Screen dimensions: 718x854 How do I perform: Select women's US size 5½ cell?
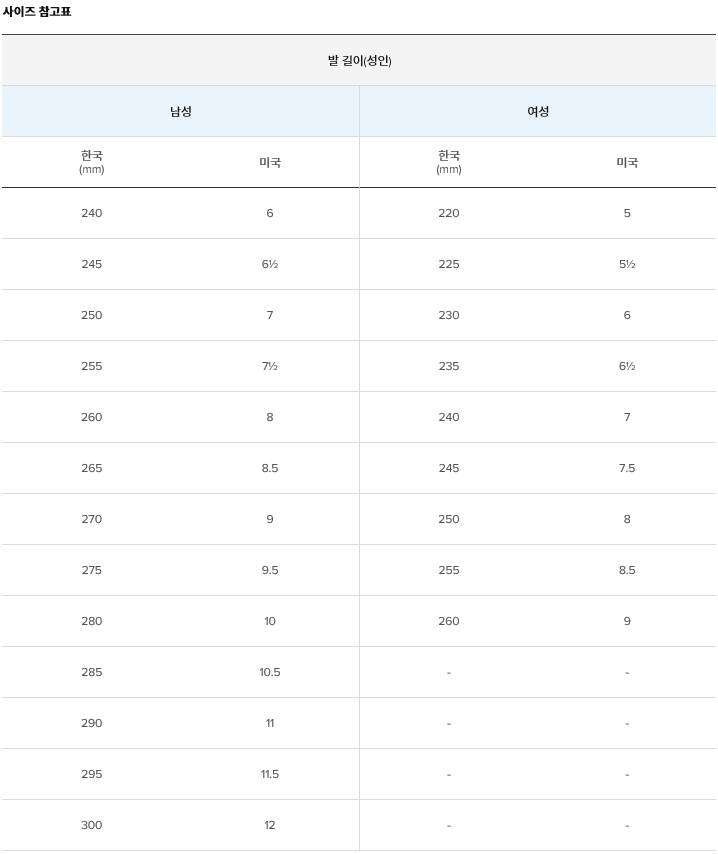click(627, 264)
